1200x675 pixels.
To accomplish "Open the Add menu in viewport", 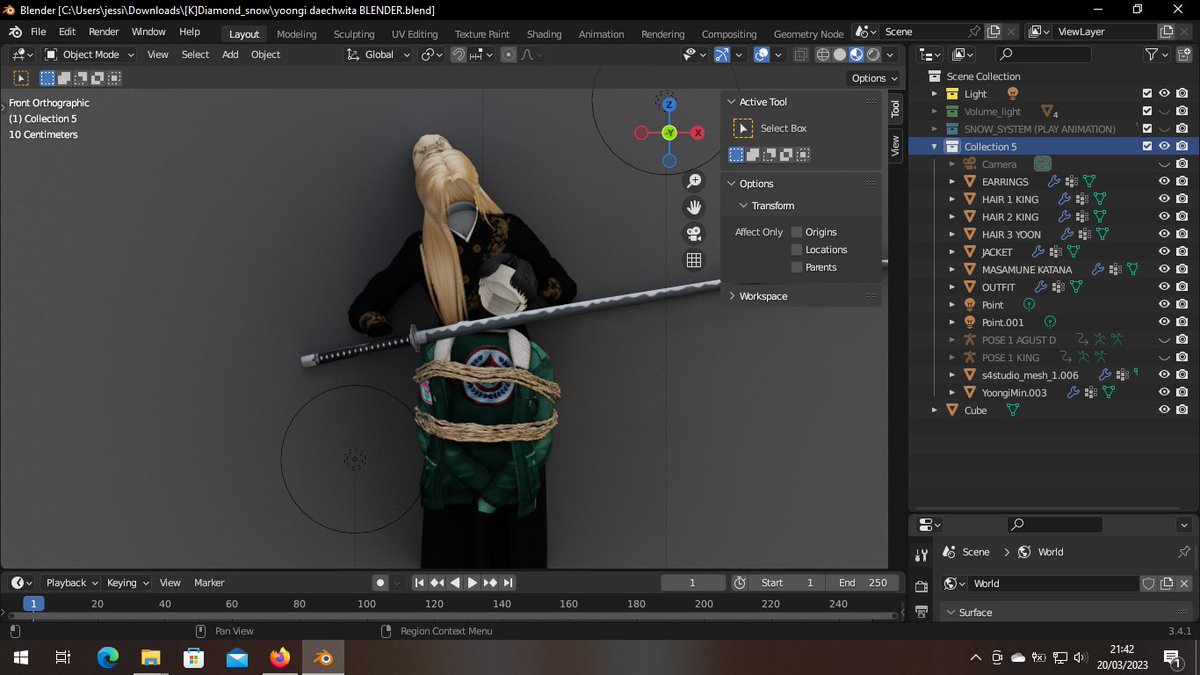I will (230, 55).
